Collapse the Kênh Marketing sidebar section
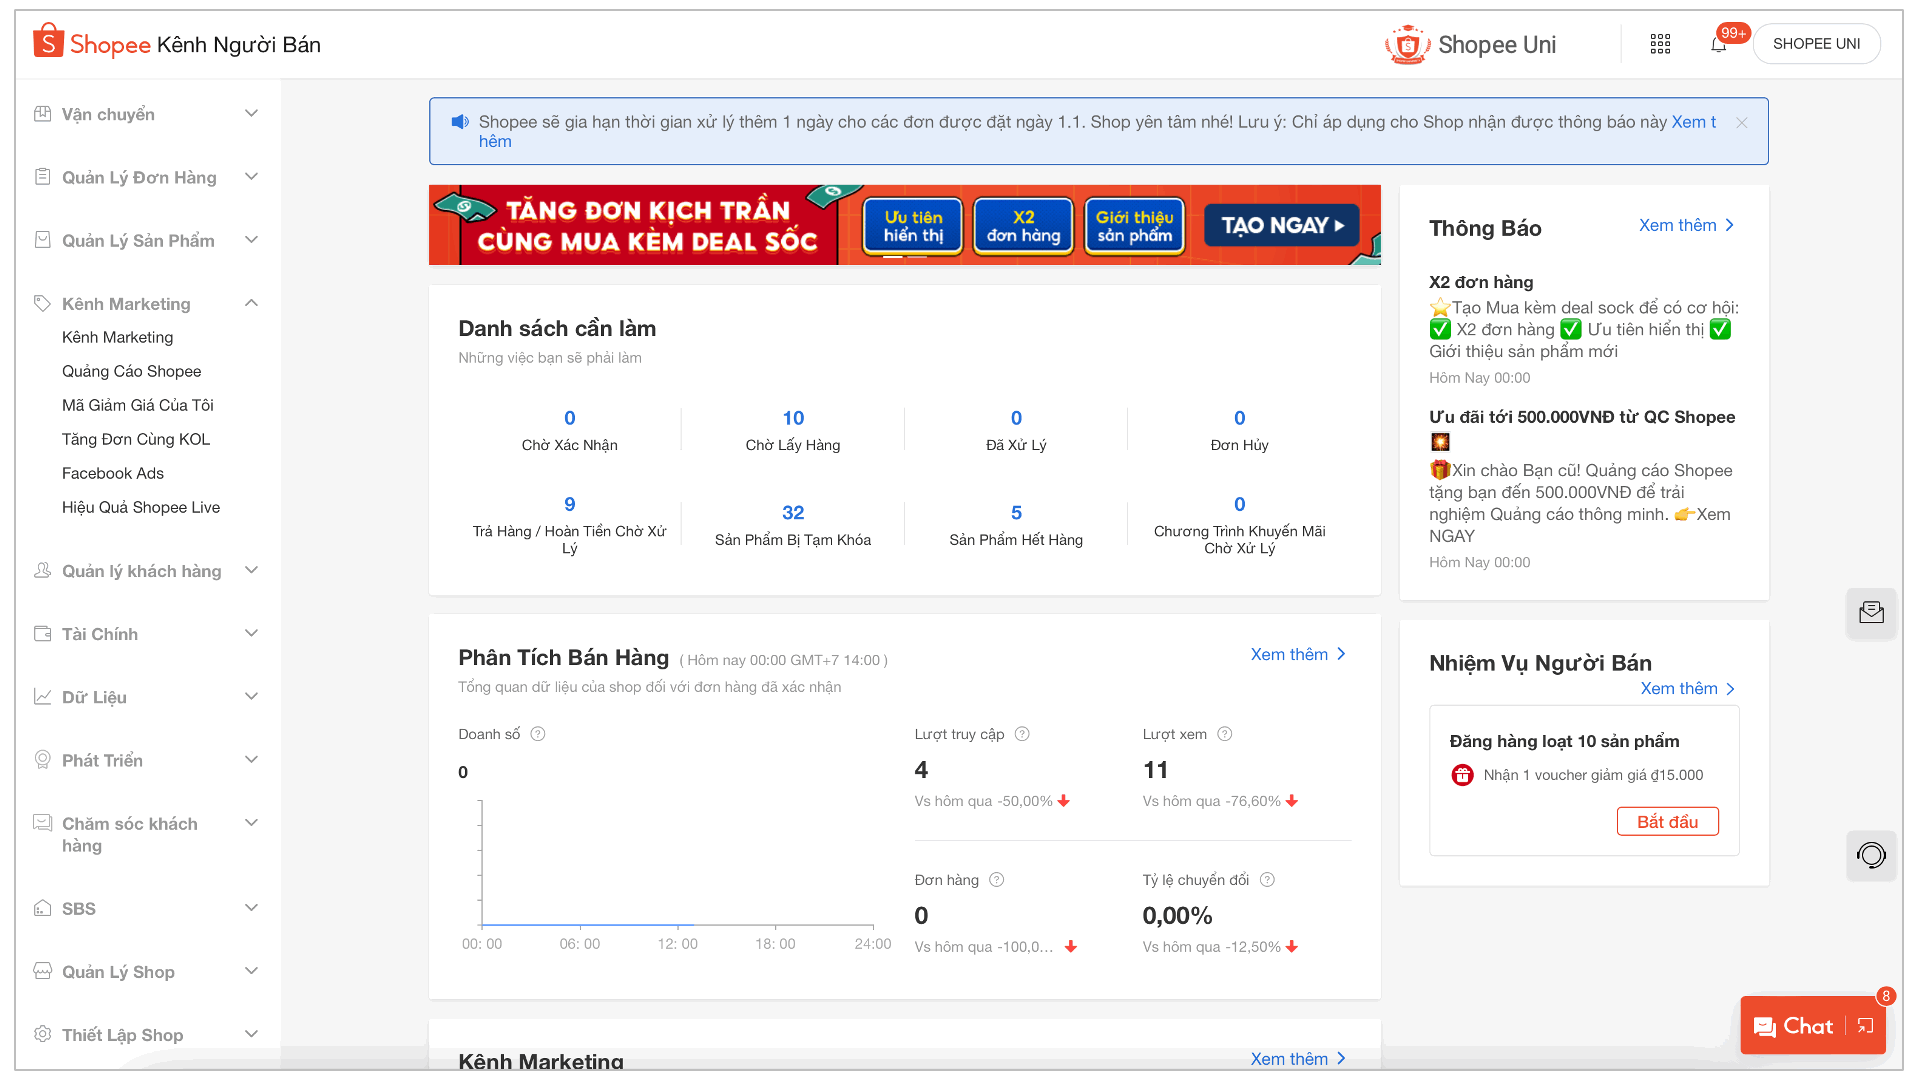This screenshot has width=1918, height=1080. tap(251, 303)
